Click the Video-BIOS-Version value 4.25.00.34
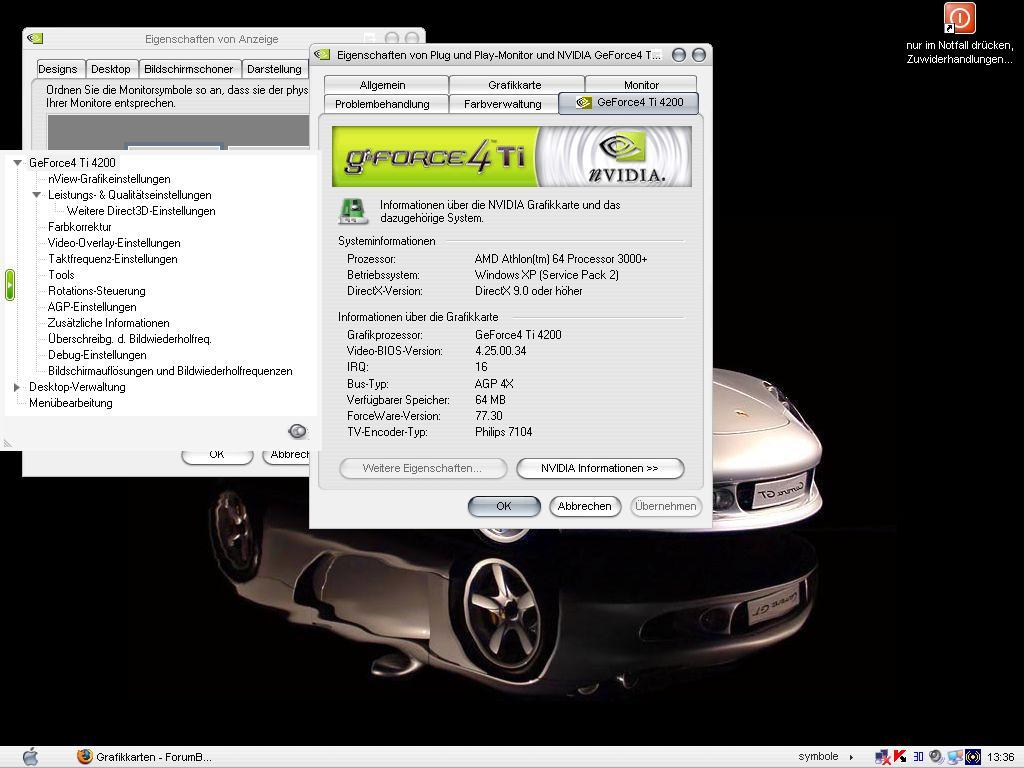The image size is (1024, 768). [x=500, y=351]
